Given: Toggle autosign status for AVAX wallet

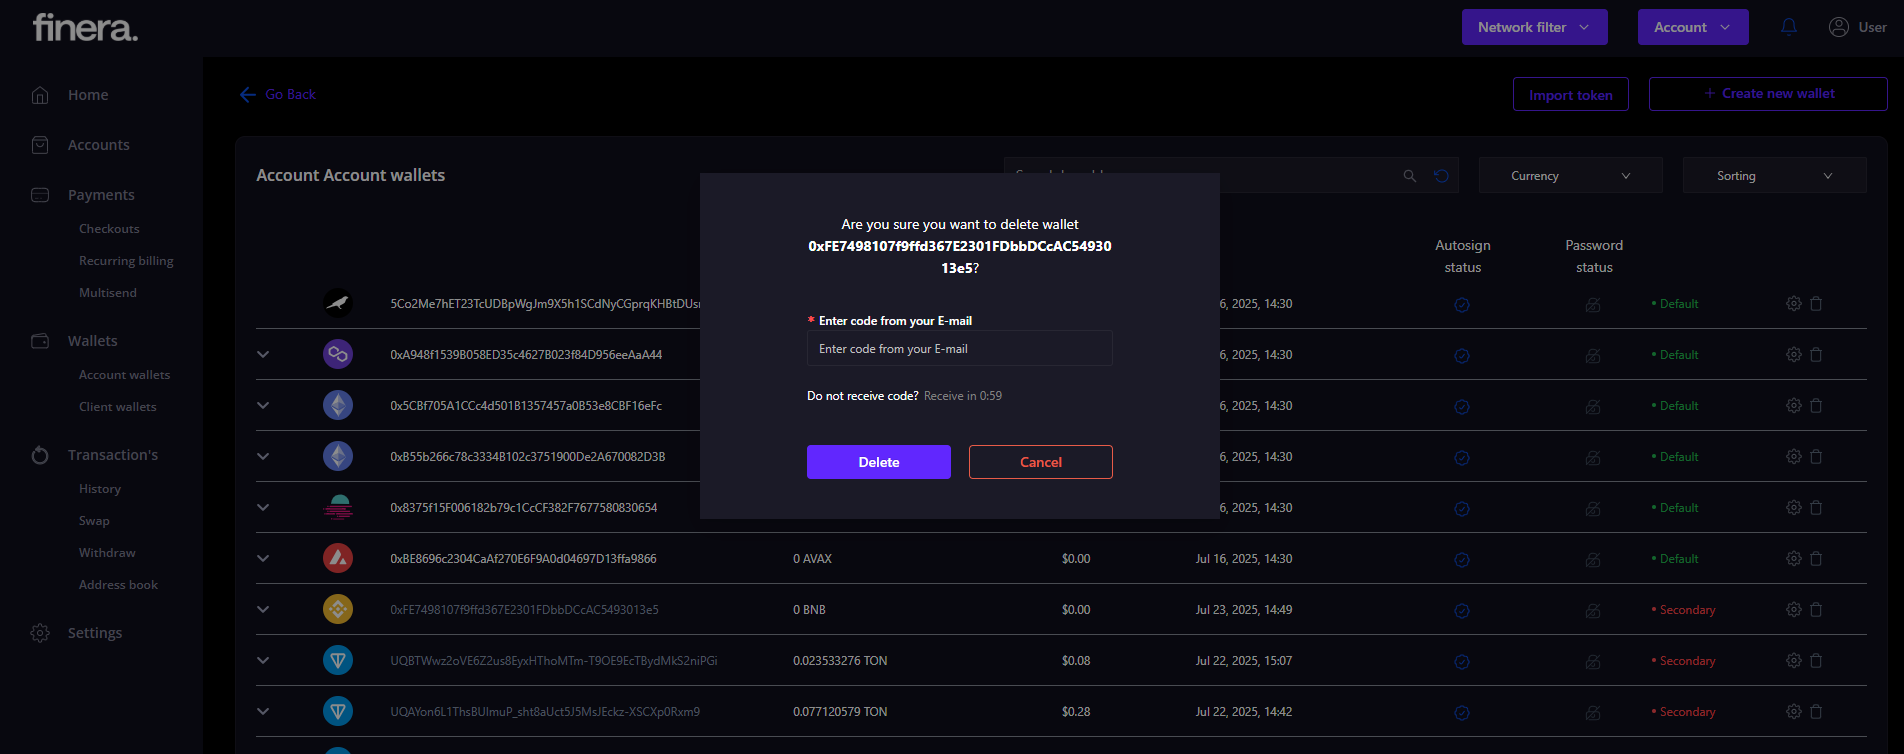Looking at the screenshot, I should [x=1462, y=559].
